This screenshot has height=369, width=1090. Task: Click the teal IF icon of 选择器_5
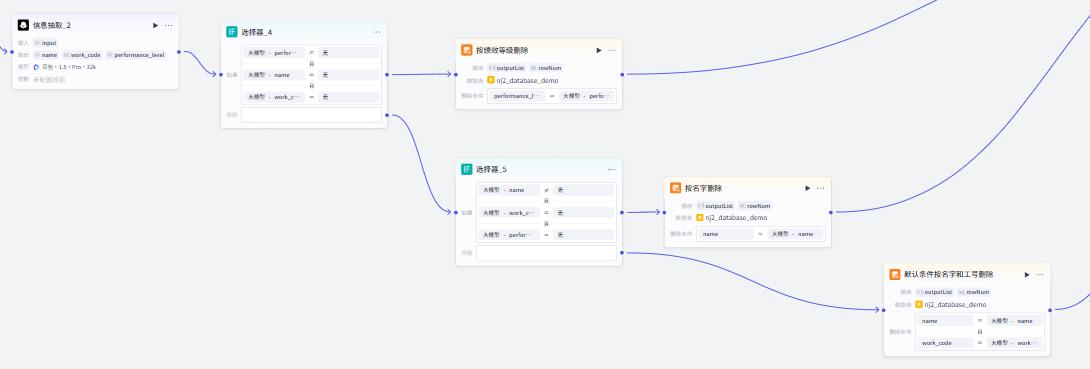click(467, 169)
